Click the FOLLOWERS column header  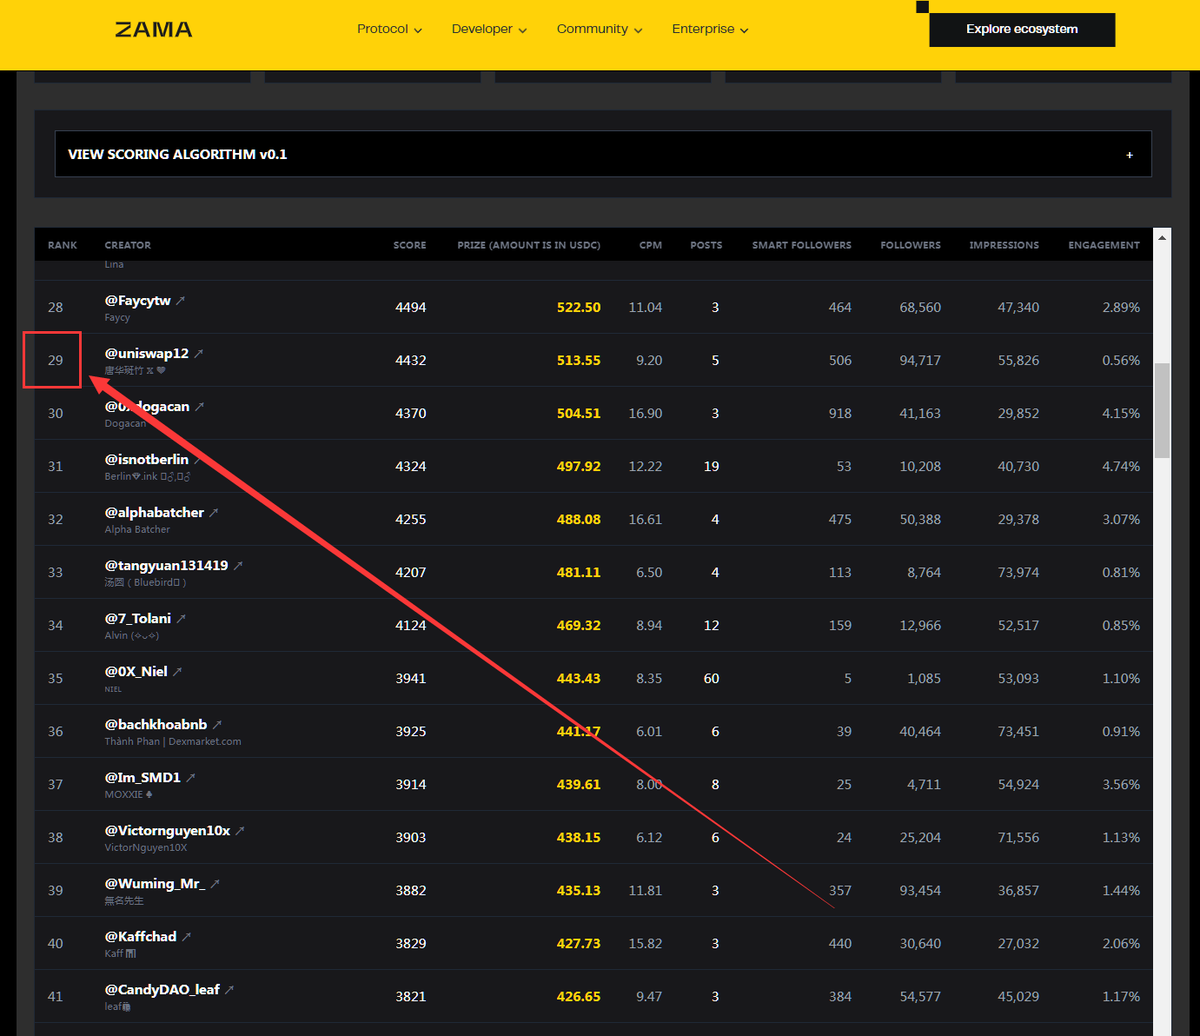tap(911, 245)
